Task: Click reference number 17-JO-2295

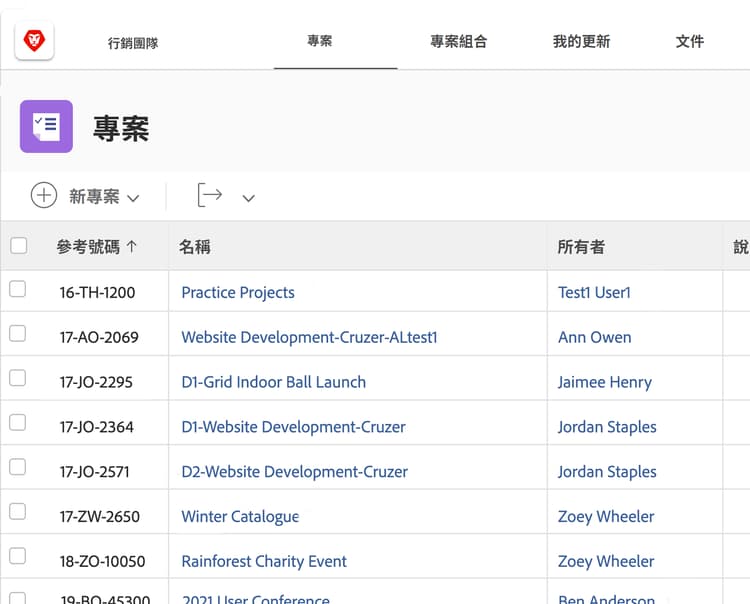Action: pos(96,383)
